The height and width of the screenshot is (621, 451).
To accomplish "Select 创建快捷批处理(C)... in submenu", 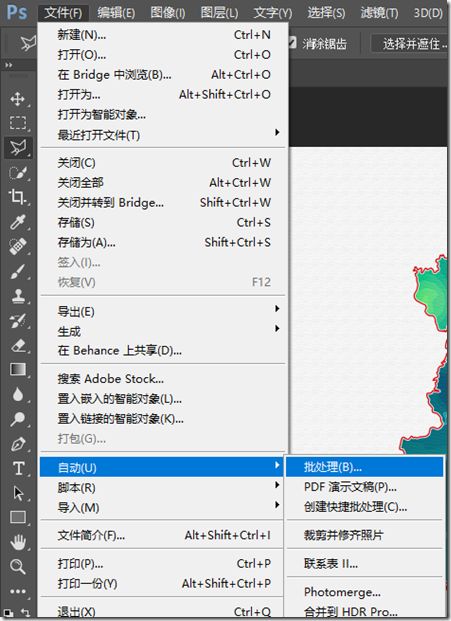I will tap(365, 507).
